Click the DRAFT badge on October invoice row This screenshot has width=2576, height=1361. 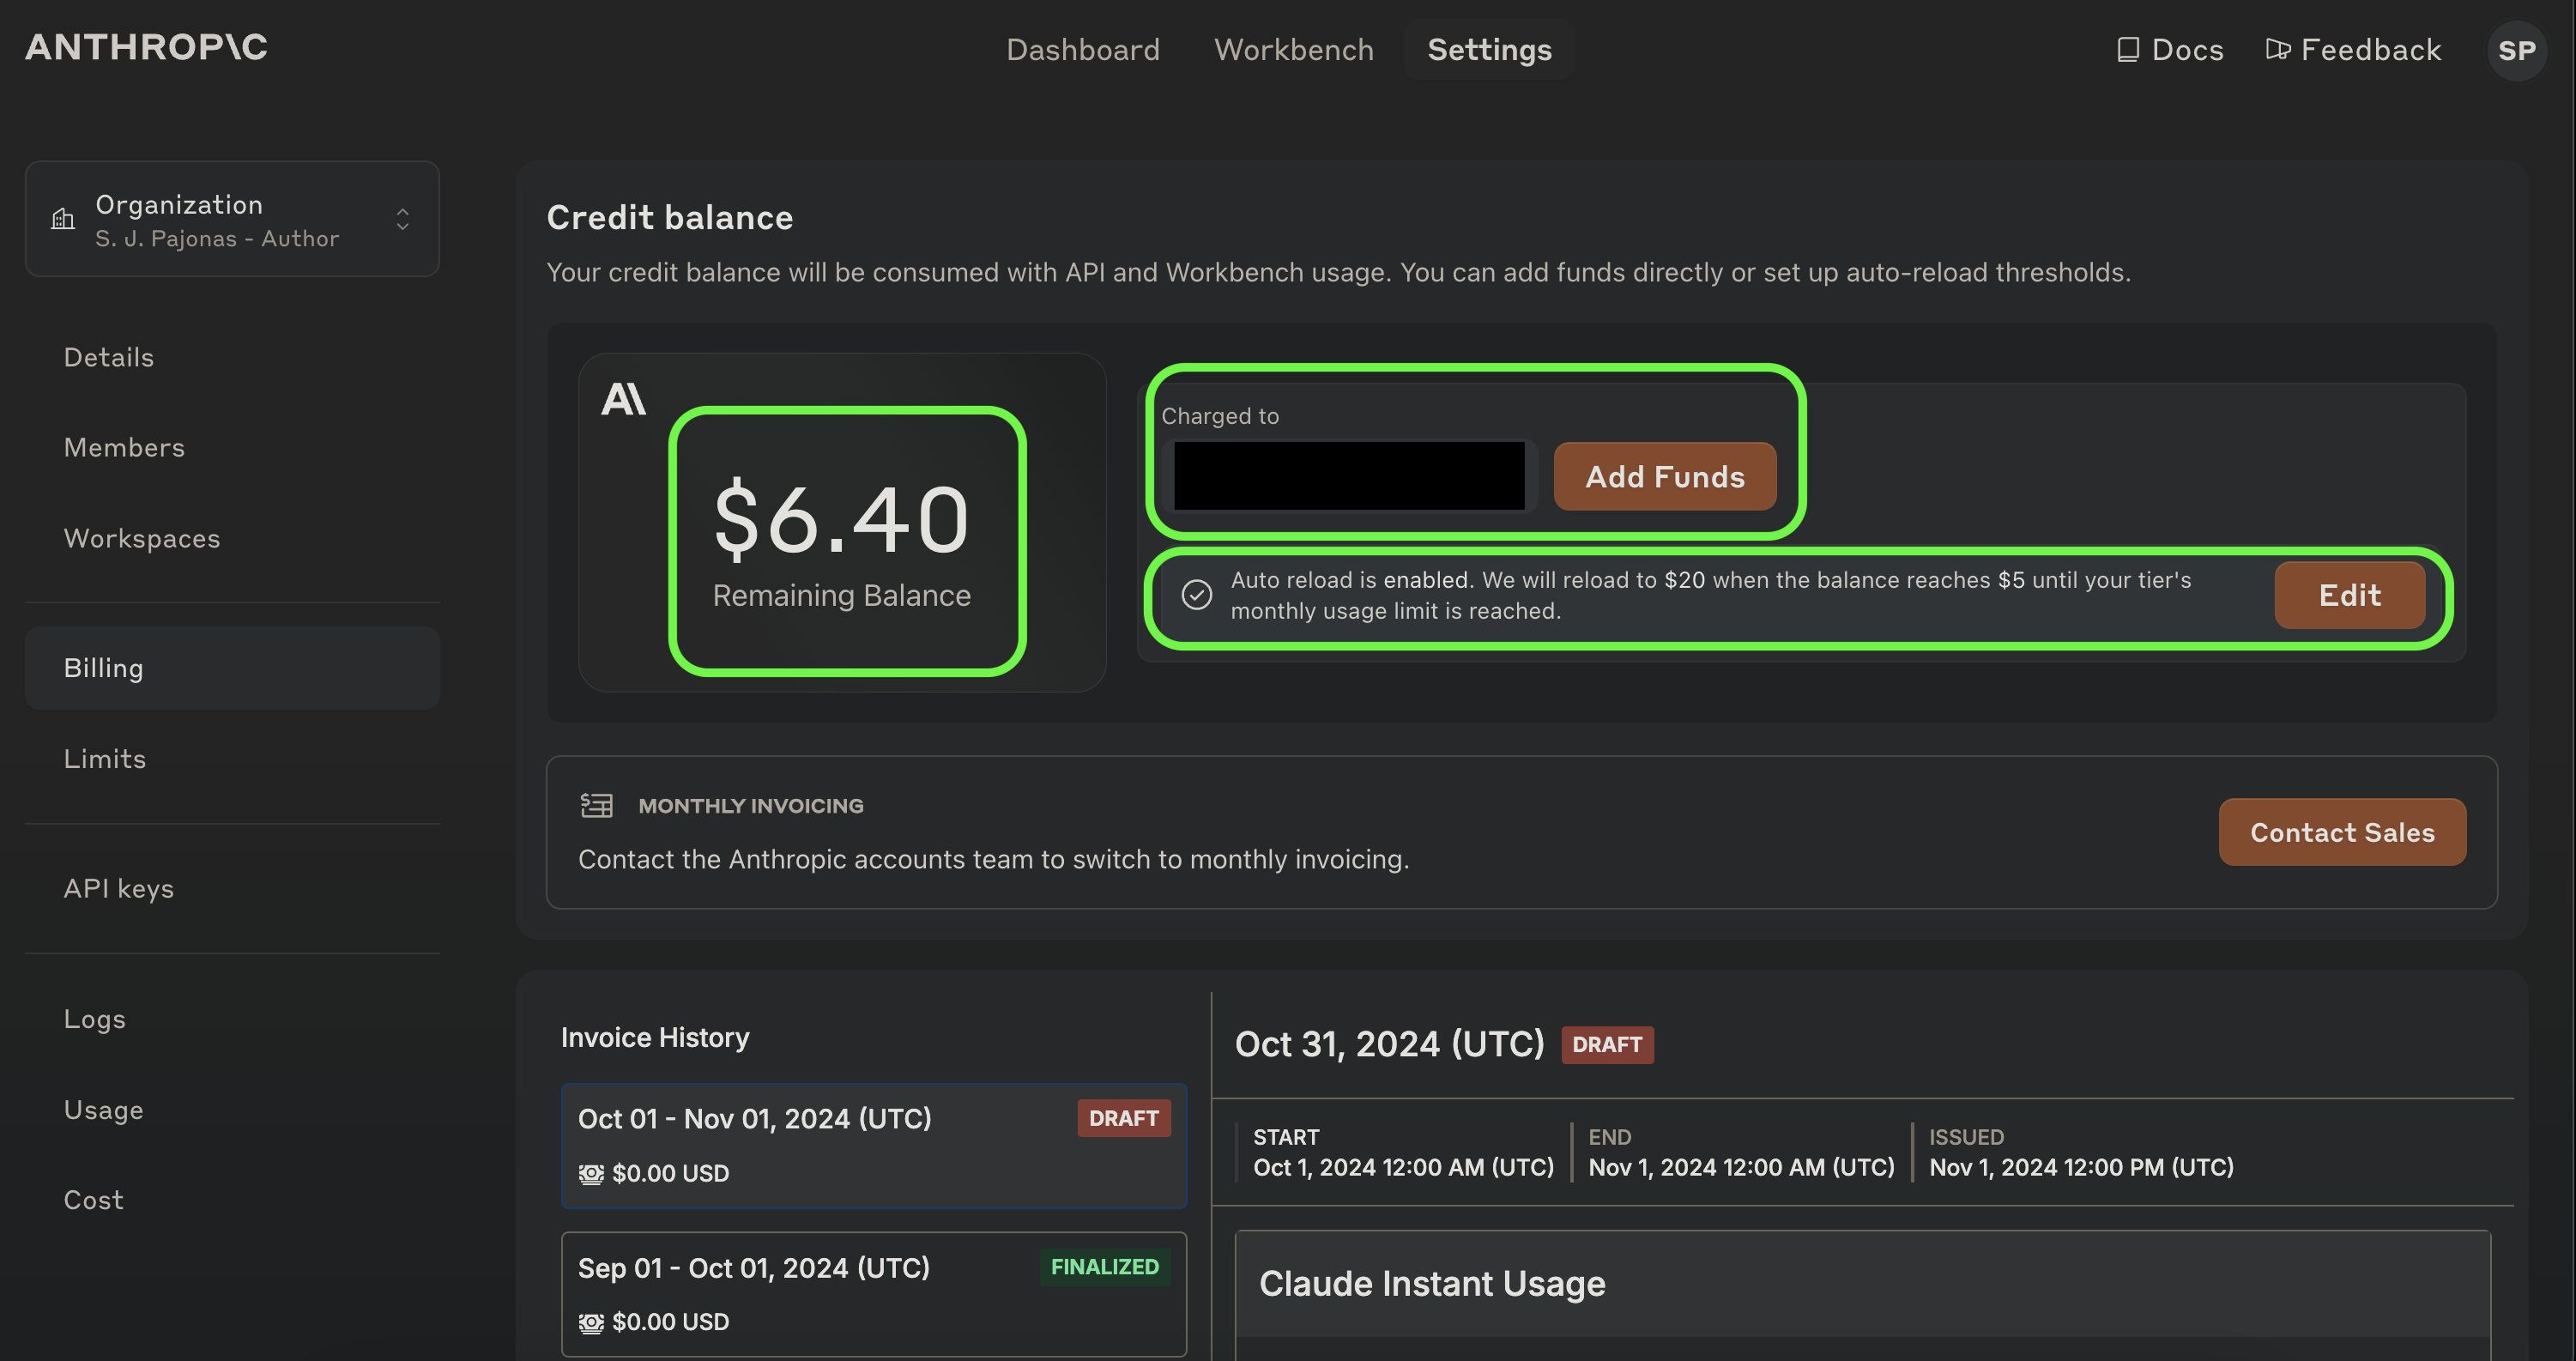[1123, 1118]
